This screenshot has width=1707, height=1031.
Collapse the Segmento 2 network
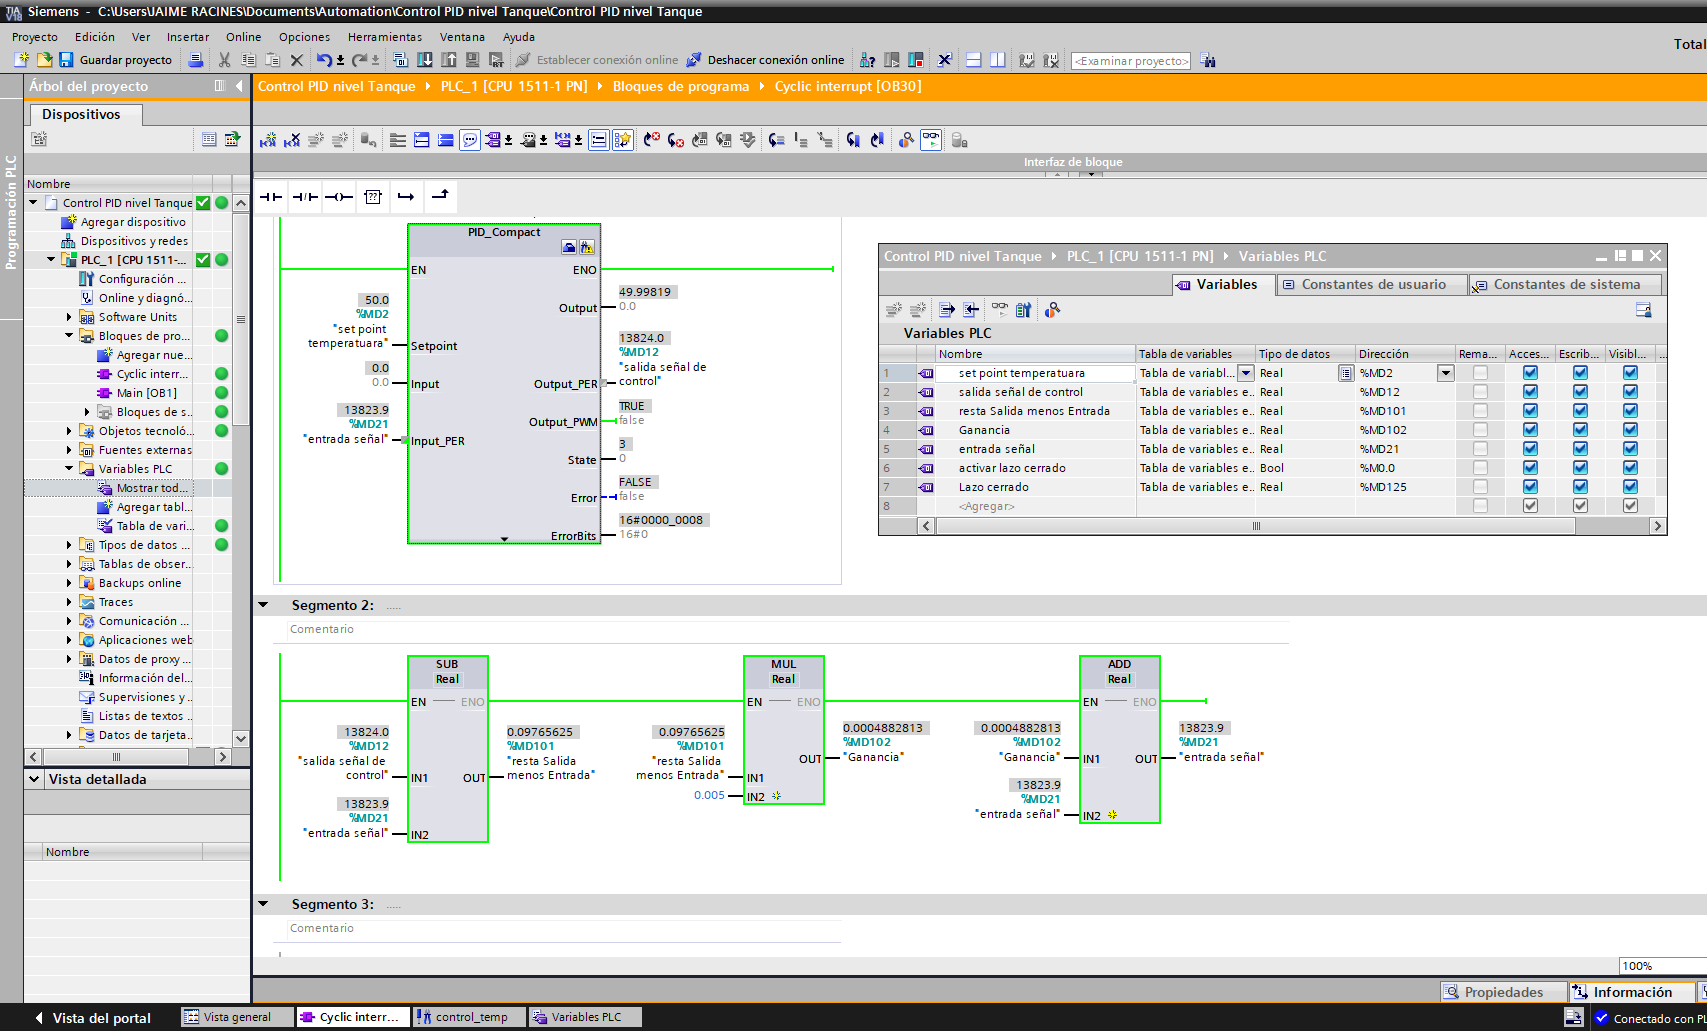coord(264,605)
